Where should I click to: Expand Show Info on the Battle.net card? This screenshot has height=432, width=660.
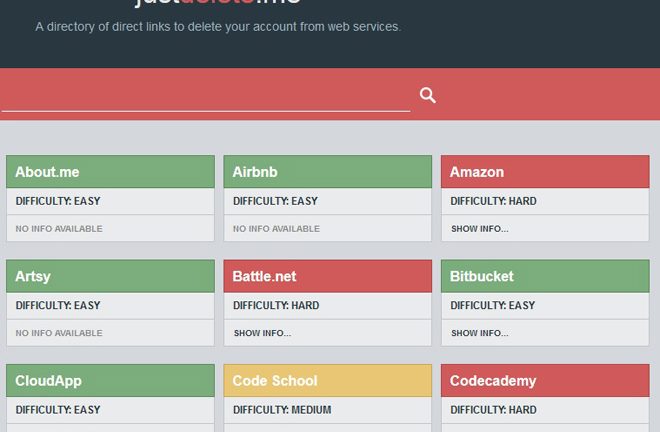click(x=262, y=333)
